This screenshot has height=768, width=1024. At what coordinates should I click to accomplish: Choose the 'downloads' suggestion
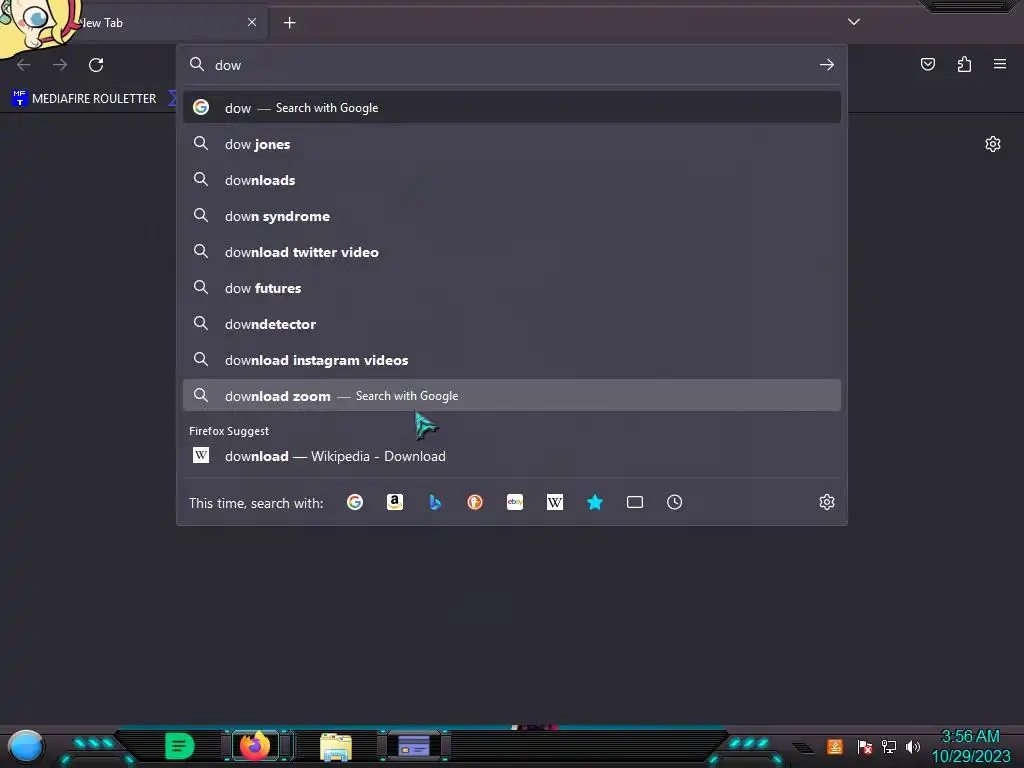[512, 180]
